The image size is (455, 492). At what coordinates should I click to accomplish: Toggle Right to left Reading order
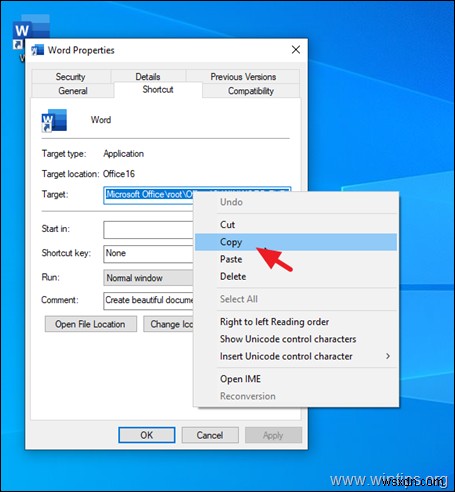[x=296, y=322]
